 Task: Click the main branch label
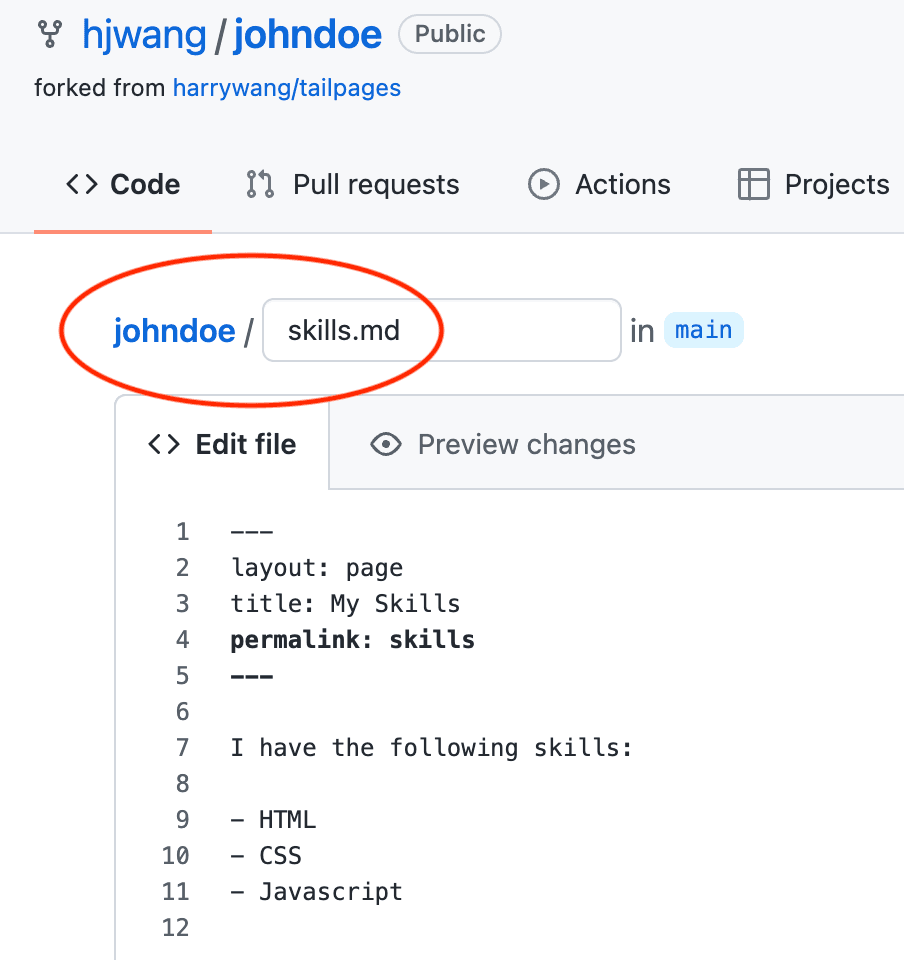click(x=704, y=331)
